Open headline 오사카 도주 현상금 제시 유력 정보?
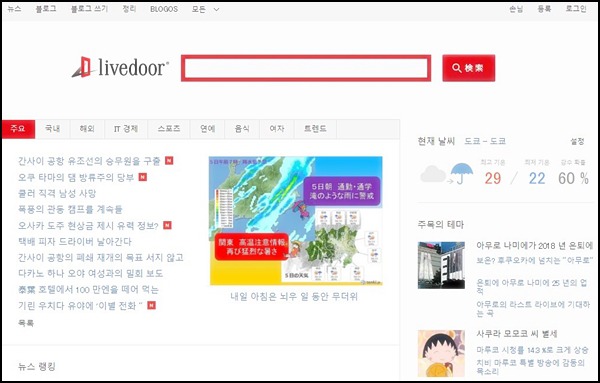 coord(88,225)
